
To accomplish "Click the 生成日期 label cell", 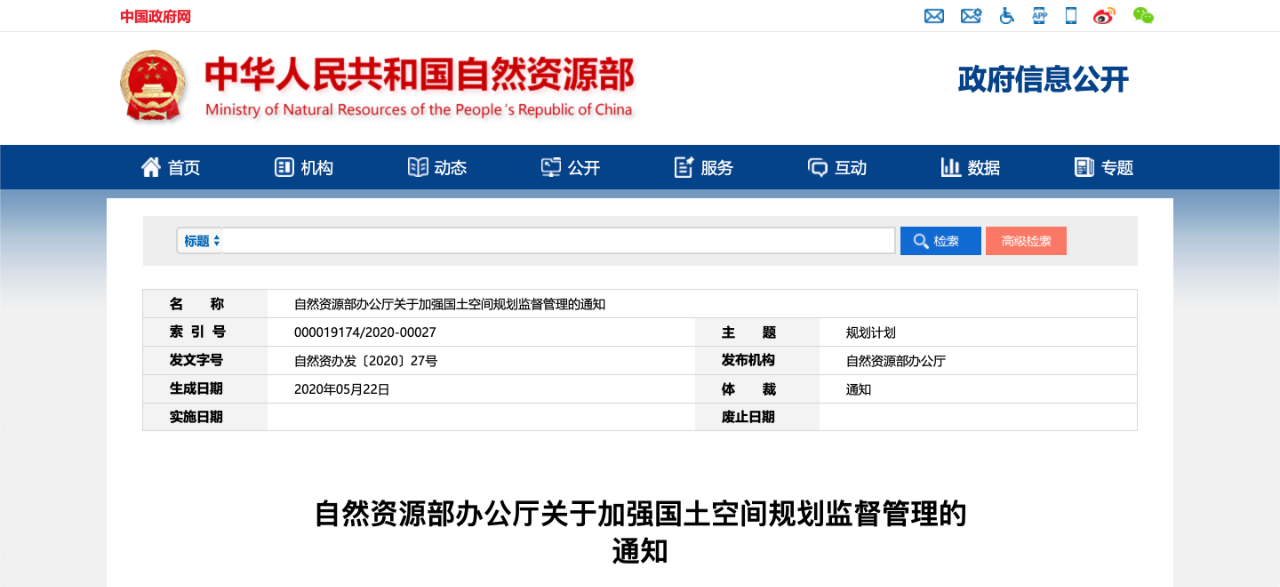I will (205, 389).
